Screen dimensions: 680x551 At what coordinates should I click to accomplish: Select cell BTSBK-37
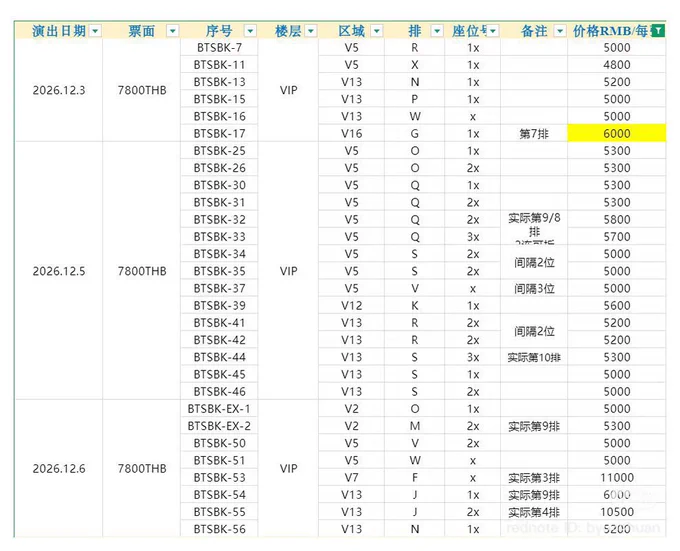219,288
